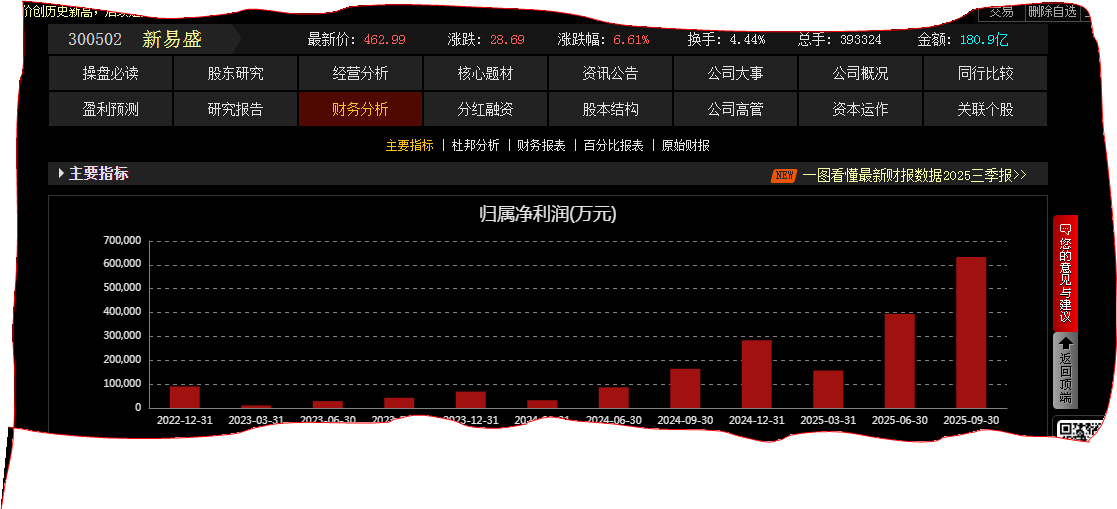The image size is (1117, 509).
Task: Open the 分红融资 section
Action: (x=485, y=109)
